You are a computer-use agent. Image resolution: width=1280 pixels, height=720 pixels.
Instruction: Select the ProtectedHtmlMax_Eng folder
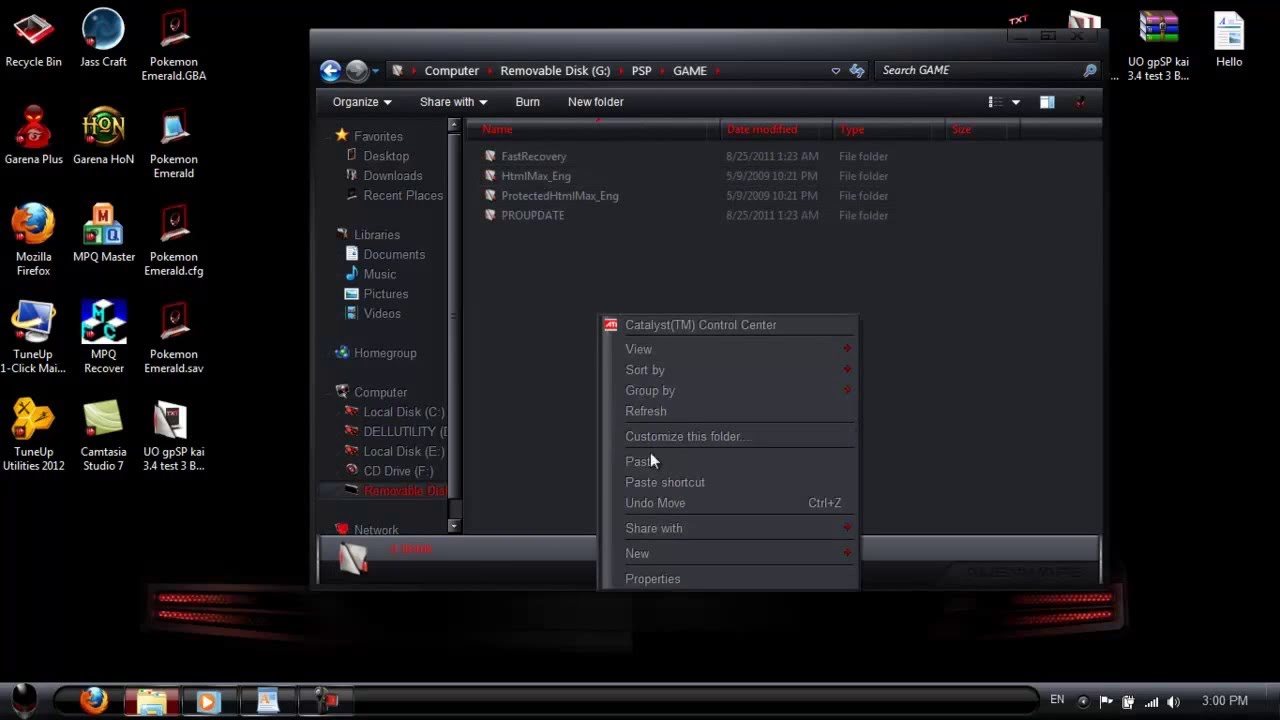559,196
